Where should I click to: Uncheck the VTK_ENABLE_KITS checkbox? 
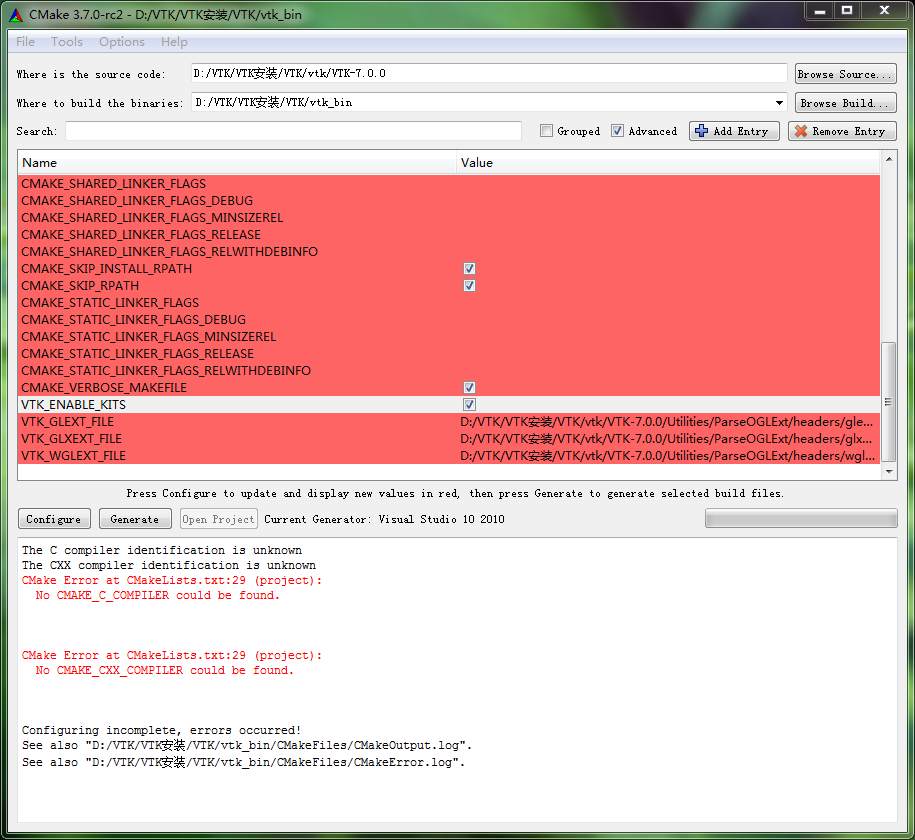coord(469,405)
